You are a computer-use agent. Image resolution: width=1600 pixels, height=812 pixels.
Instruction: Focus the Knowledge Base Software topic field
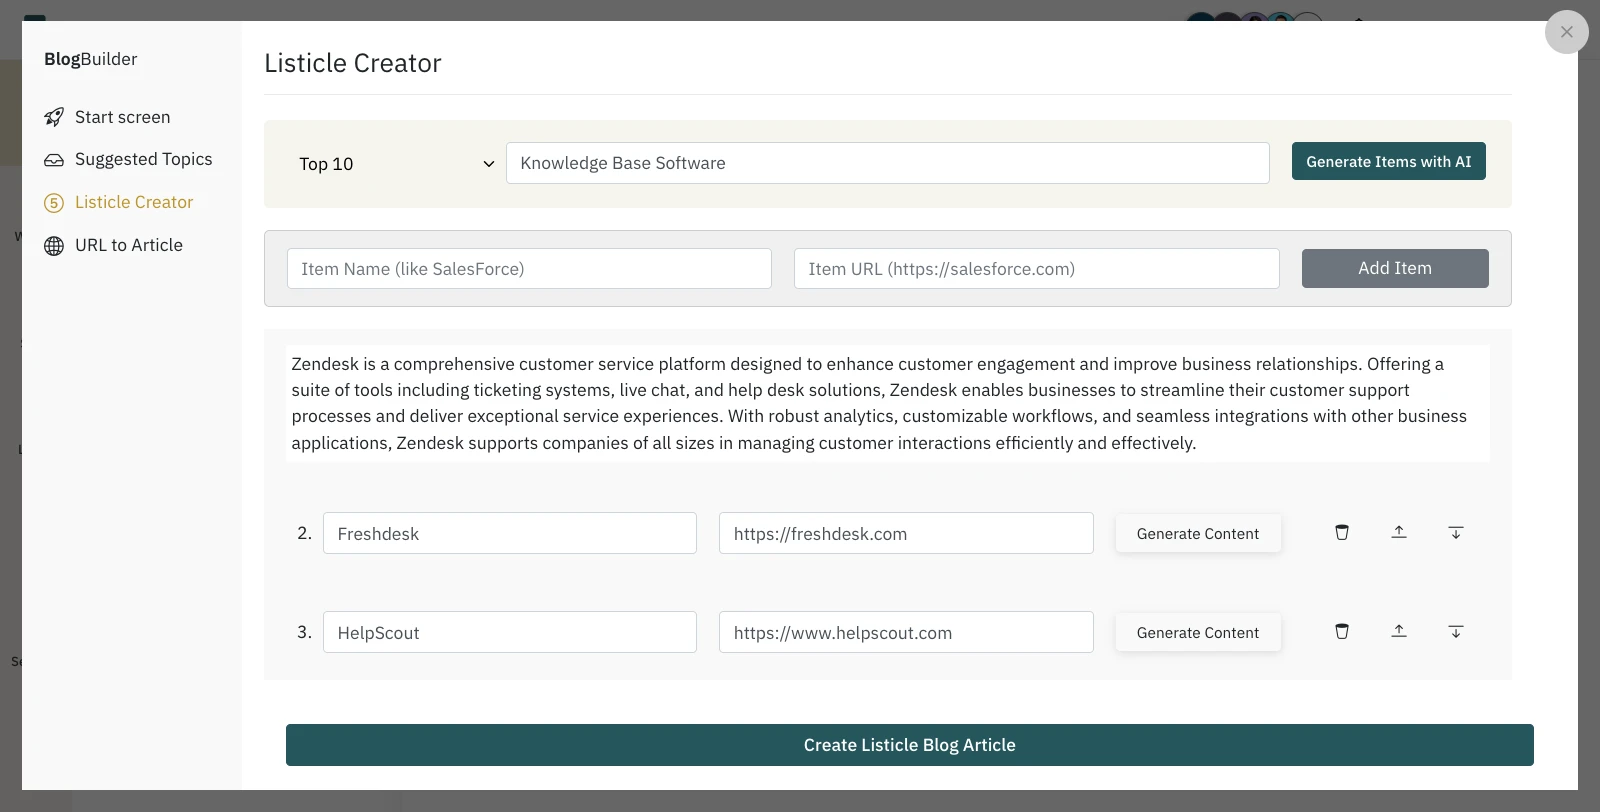pos(888,163)
